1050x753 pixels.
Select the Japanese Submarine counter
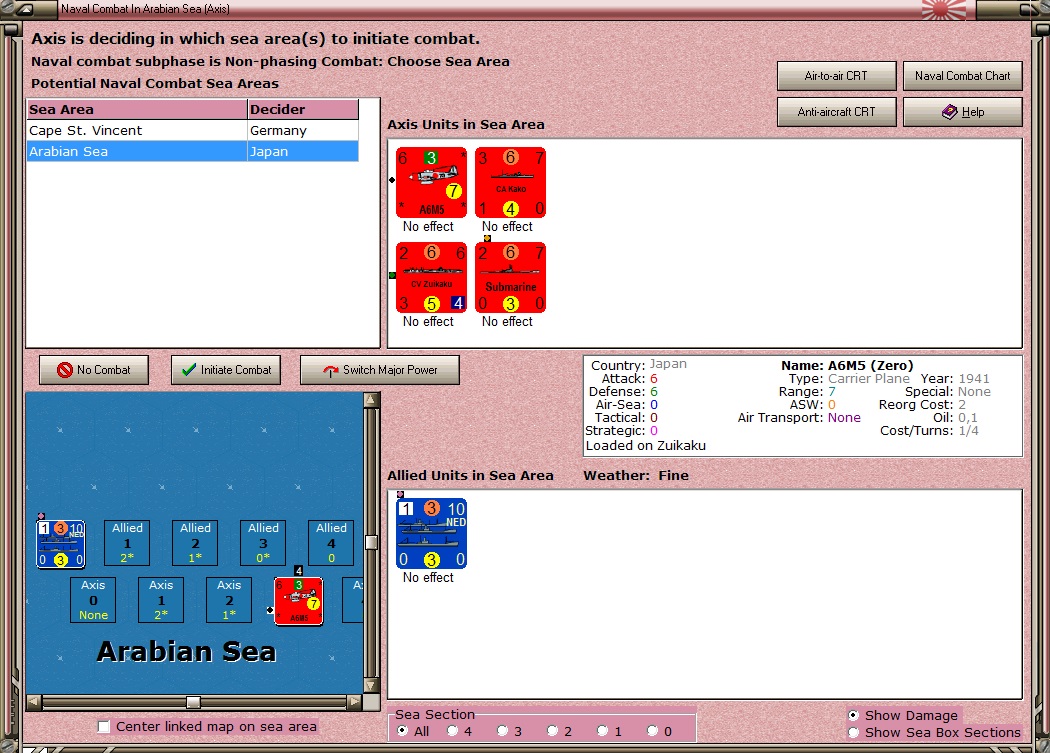point(510,277)
